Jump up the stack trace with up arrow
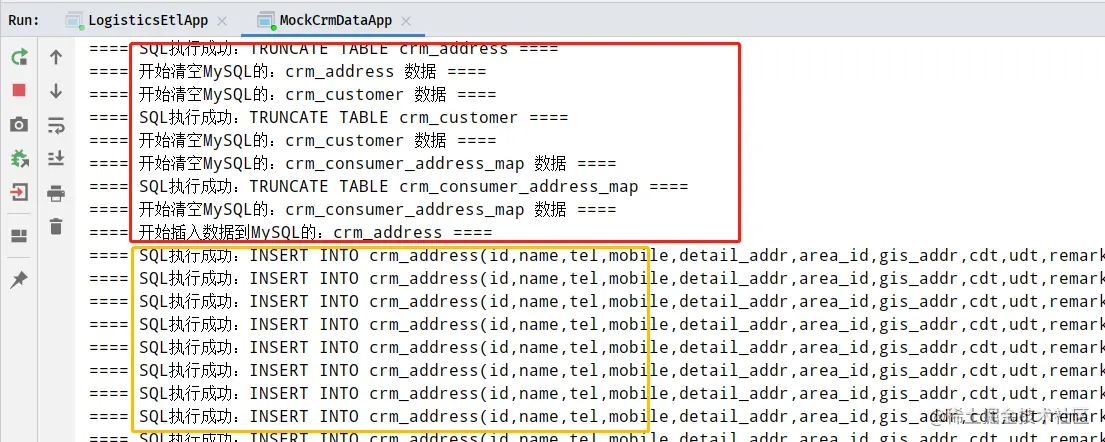1105x442 pixels. (56, 57)
